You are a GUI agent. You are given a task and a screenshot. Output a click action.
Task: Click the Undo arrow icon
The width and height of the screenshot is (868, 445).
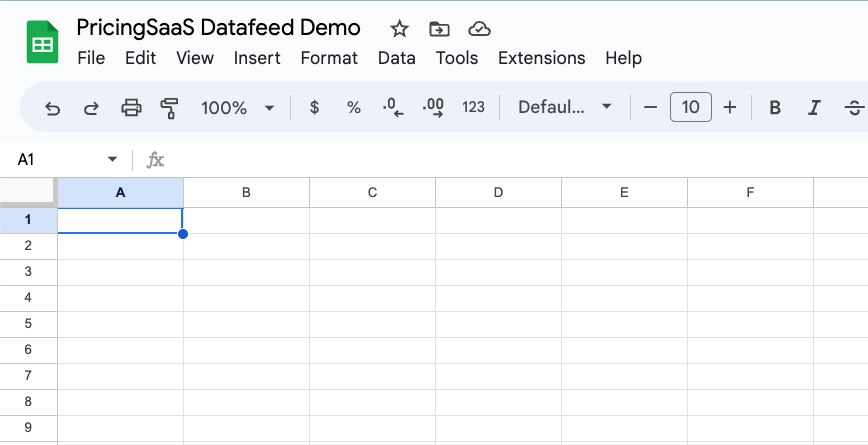click(53, 107)
